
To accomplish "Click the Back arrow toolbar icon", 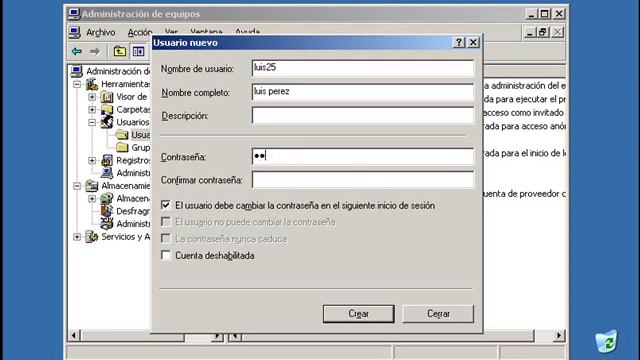I will pos(77,51).
